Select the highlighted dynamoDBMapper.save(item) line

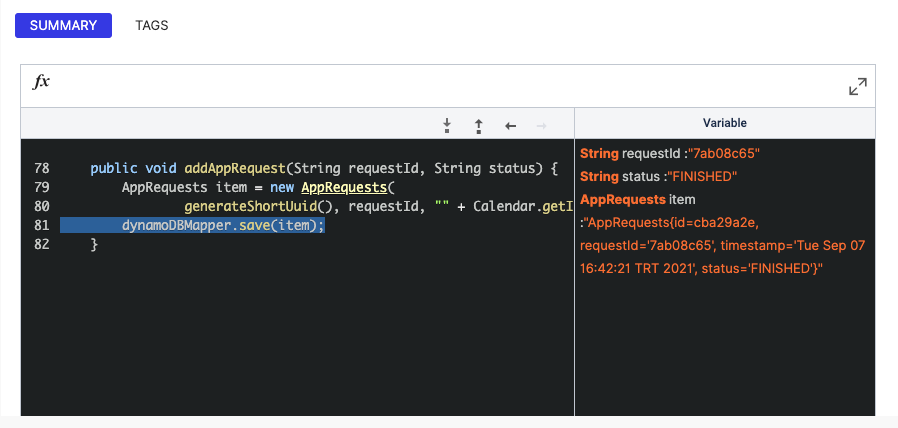pos(223,226)
